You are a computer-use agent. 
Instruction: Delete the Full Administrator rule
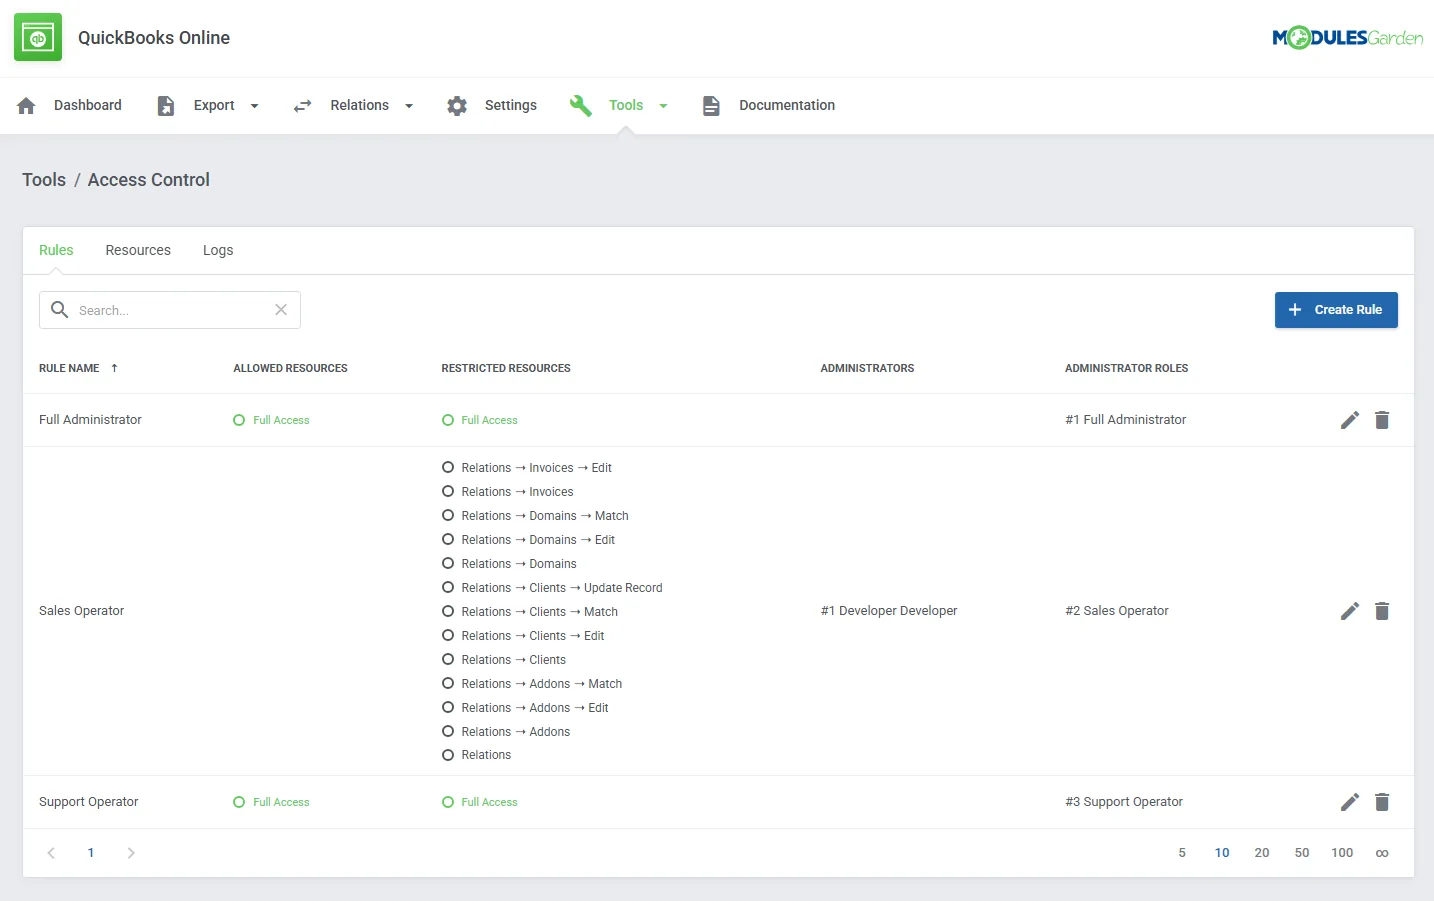1382,420
